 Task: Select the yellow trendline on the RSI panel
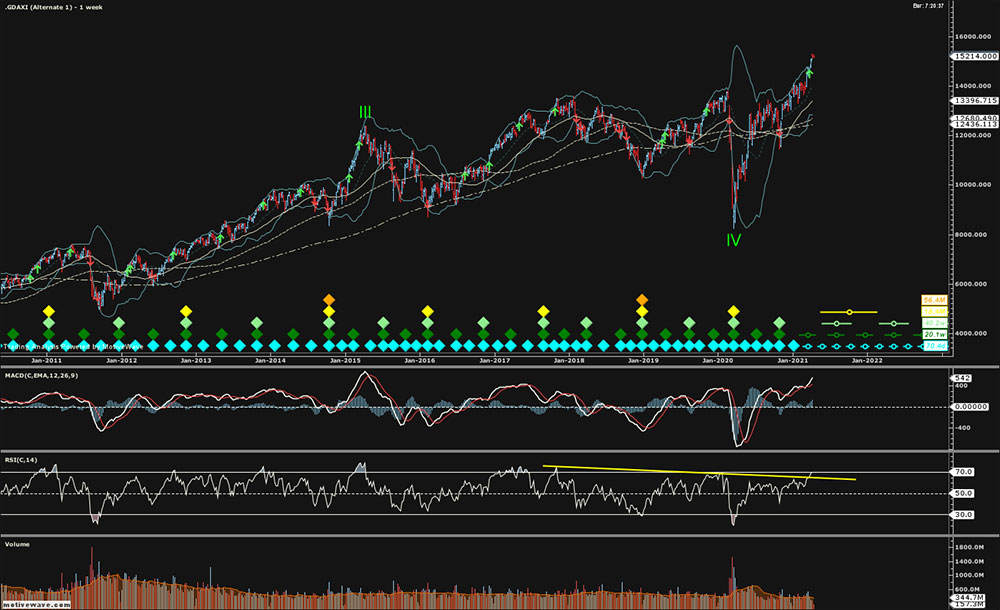point(700,473)
